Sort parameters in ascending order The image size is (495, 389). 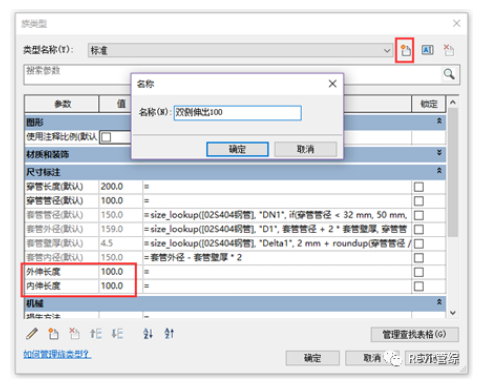148,333
